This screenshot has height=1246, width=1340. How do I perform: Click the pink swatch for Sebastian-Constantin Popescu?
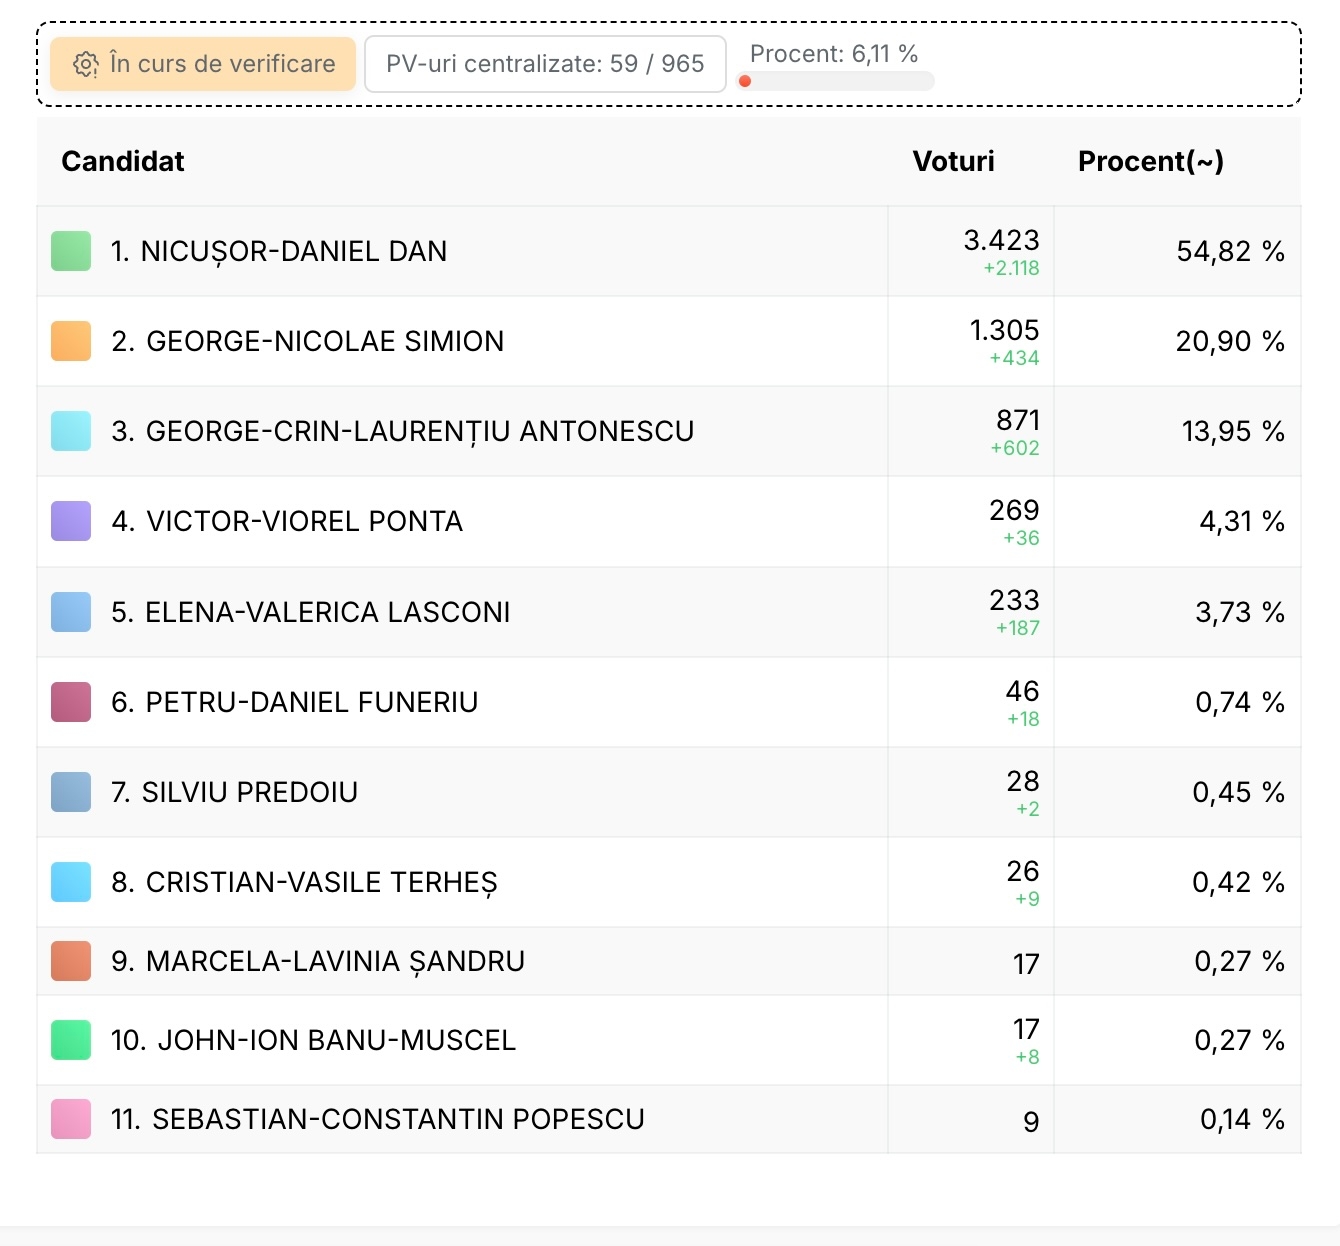click(71, 1119)
